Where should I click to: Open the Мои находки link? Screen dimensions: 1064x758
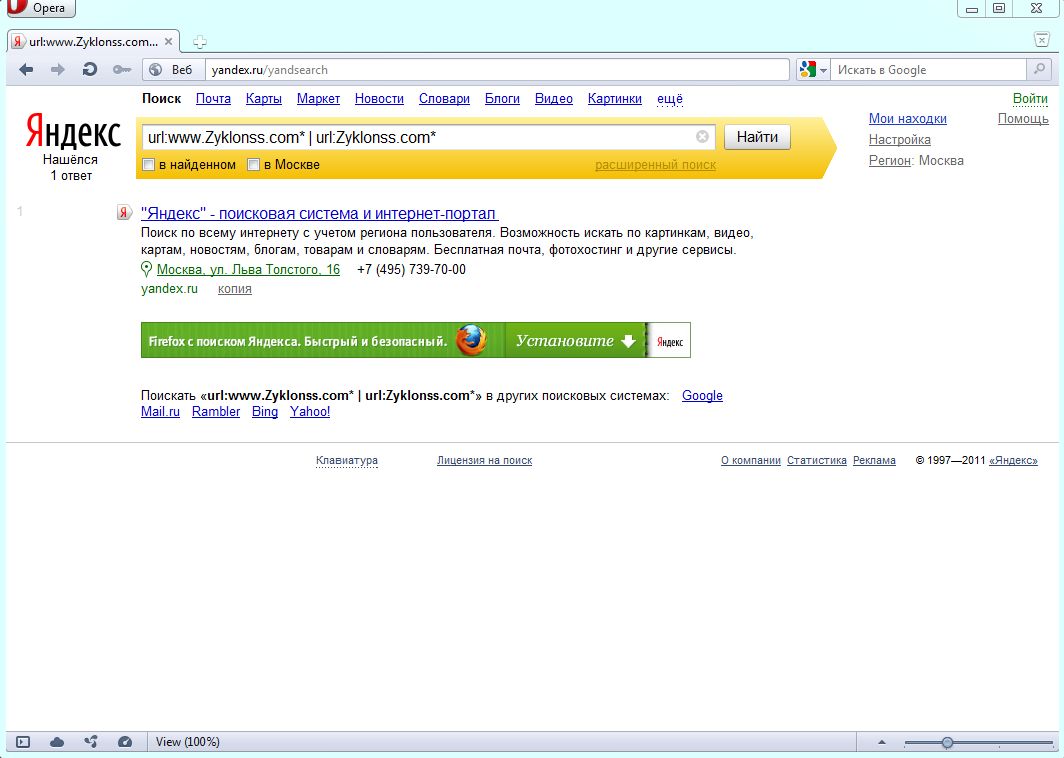click(x=908, y=119)
